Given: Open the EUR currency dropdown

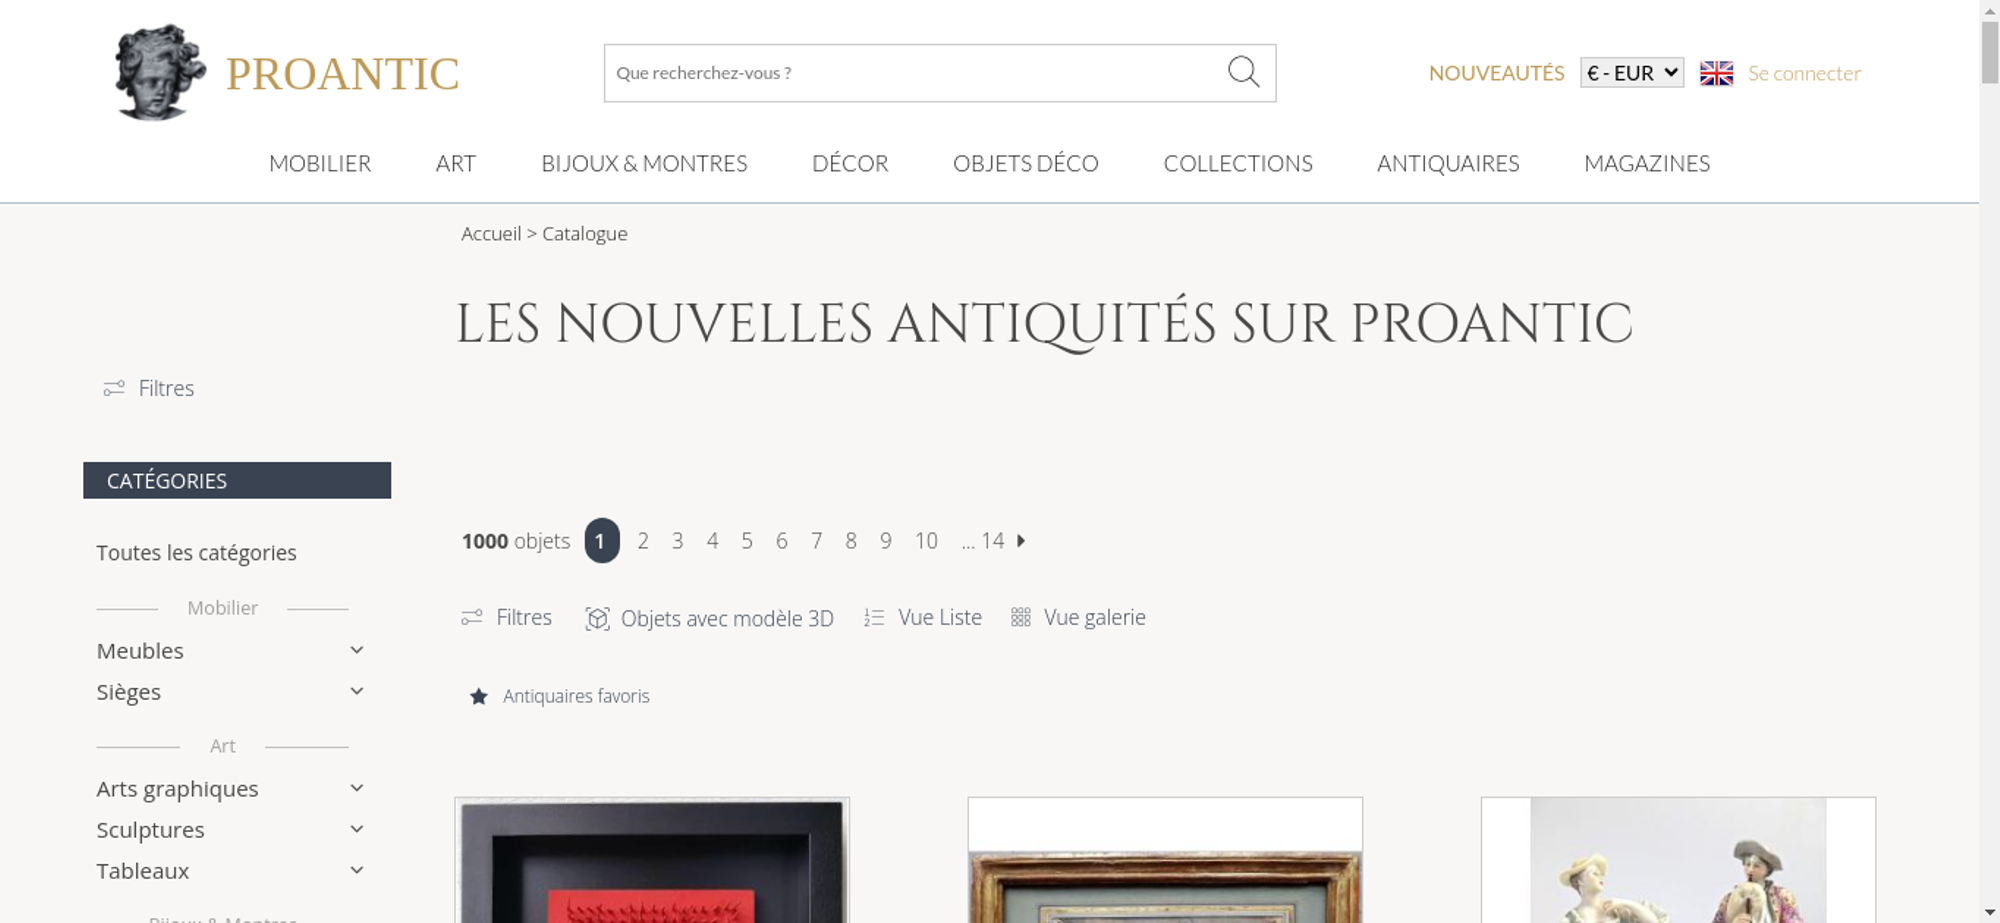Looking at the screenshot, I should pos(1632,73).
